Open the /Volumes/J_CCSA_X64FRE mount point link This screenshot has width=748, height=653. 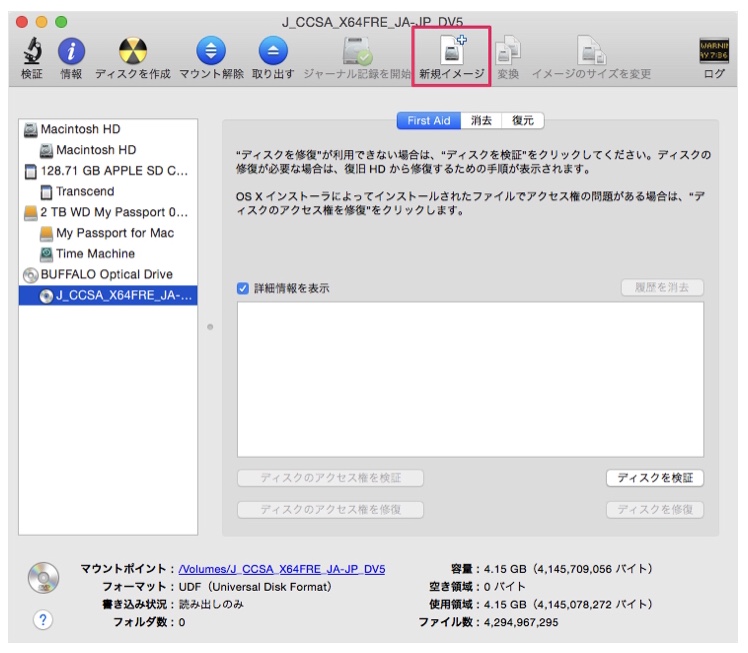[x=281, y=569]
